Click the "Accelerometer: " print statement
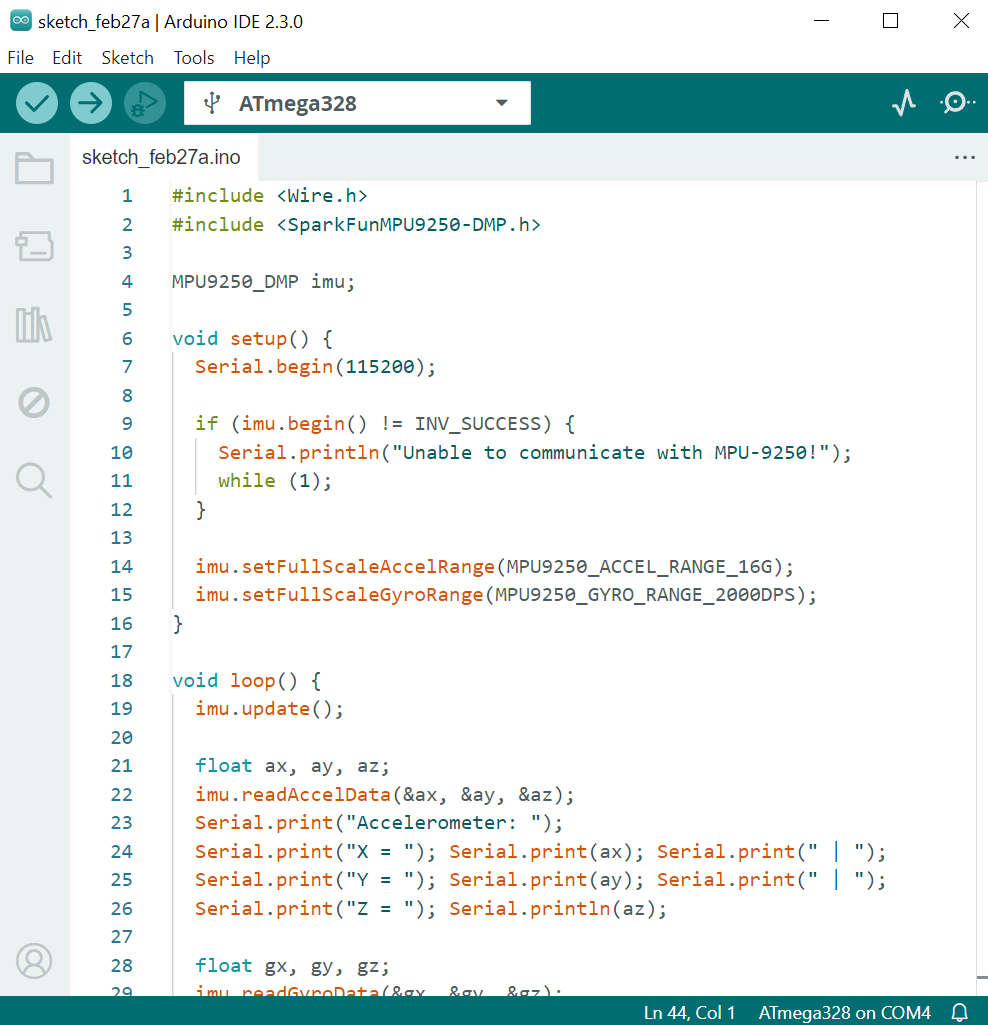The width and height of the screenshot is (988, 1025). pos(379,823)
